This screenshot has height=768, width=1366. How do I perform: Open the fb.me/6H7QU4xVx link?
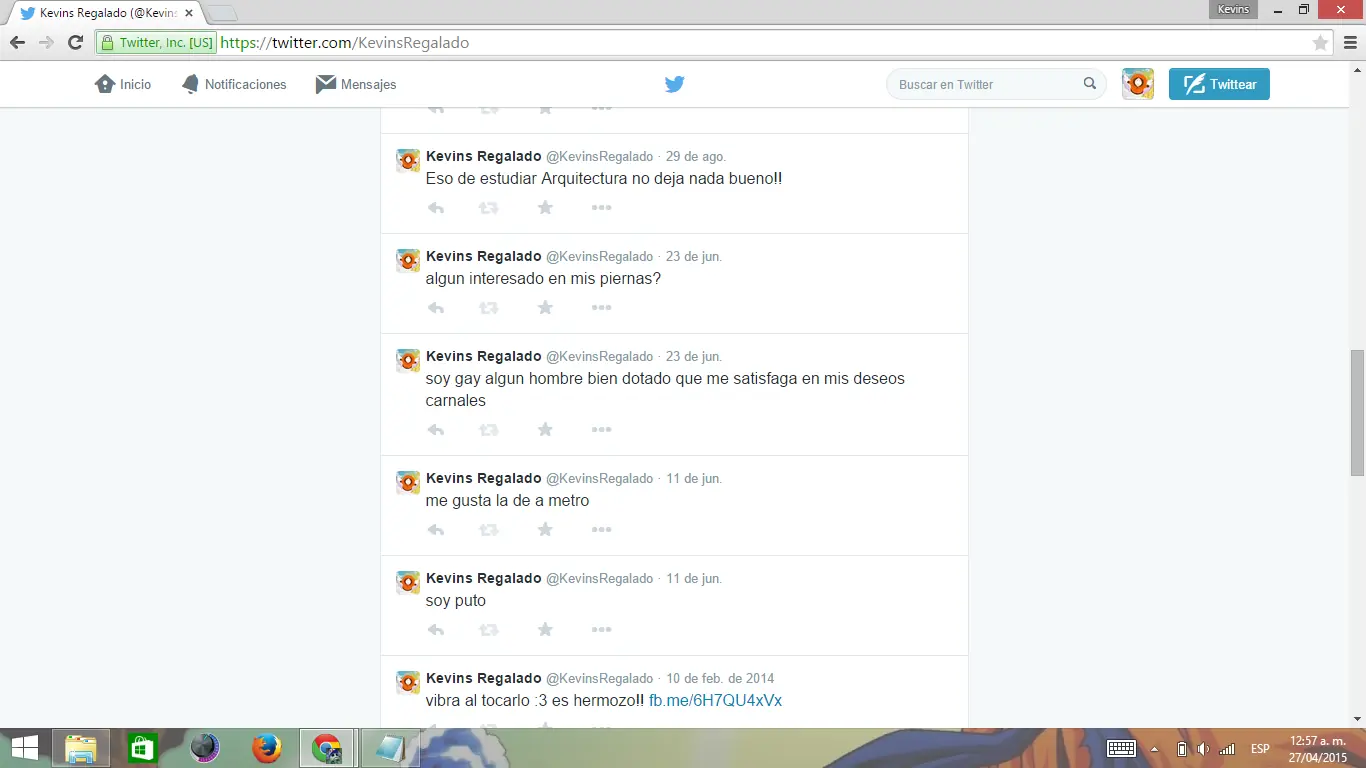click(715, 700)
